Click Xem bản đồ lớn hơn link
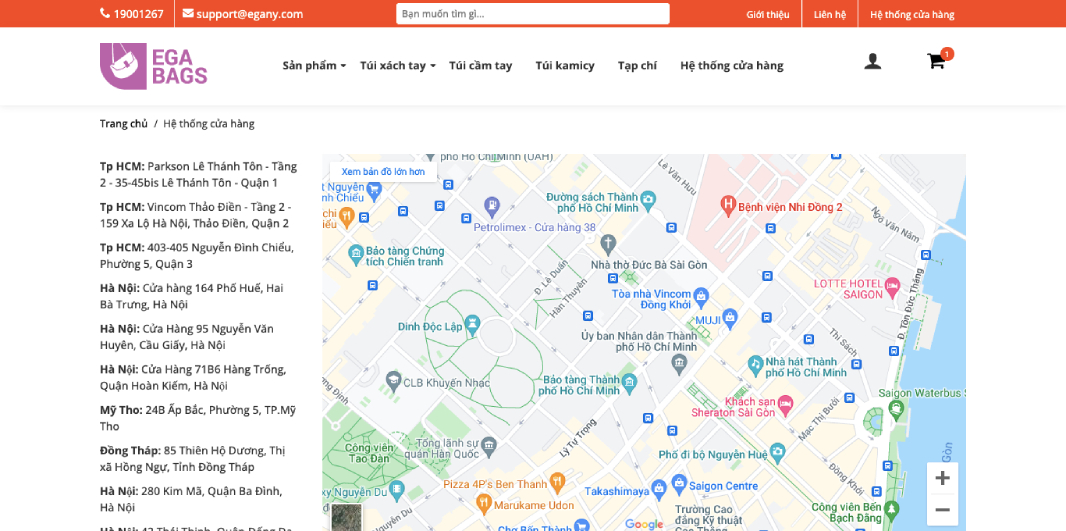Viewport: 1066px width, 531px height. click(x=383, y=172)
